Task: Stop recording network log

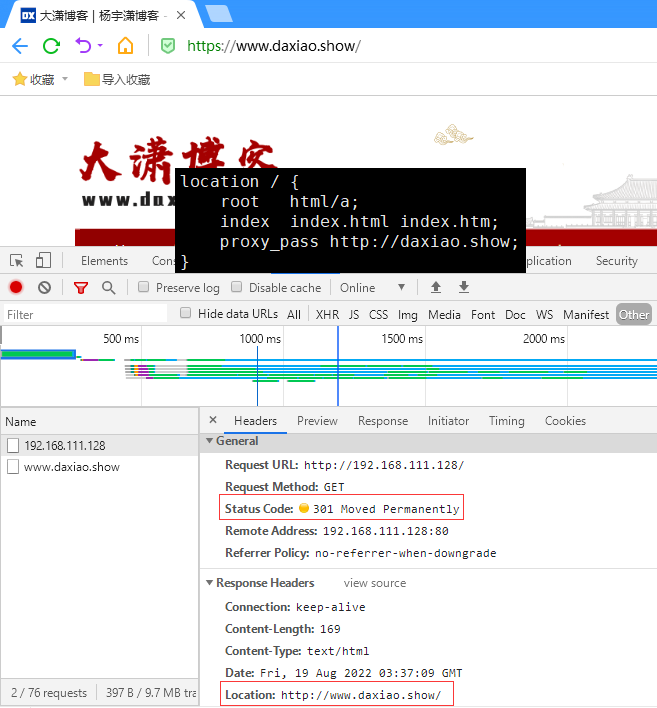Action: (16, 287)
